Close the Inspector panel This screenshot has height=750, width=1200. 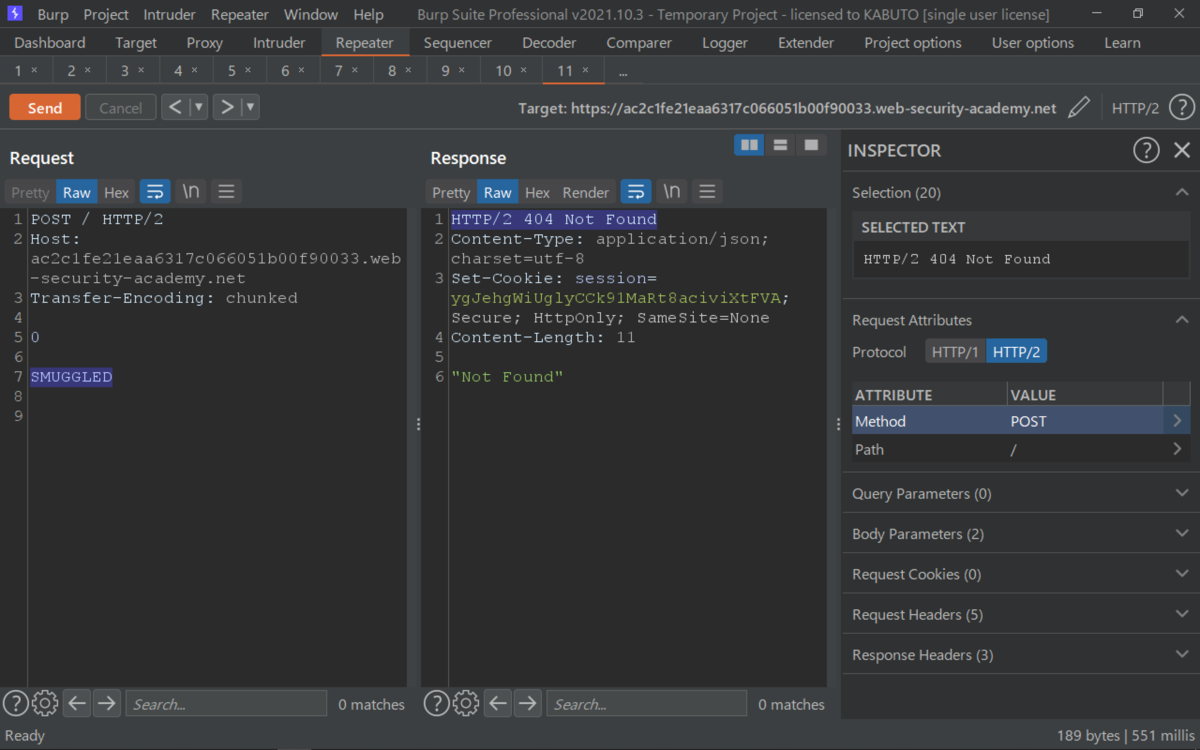tap(1182, 150)
